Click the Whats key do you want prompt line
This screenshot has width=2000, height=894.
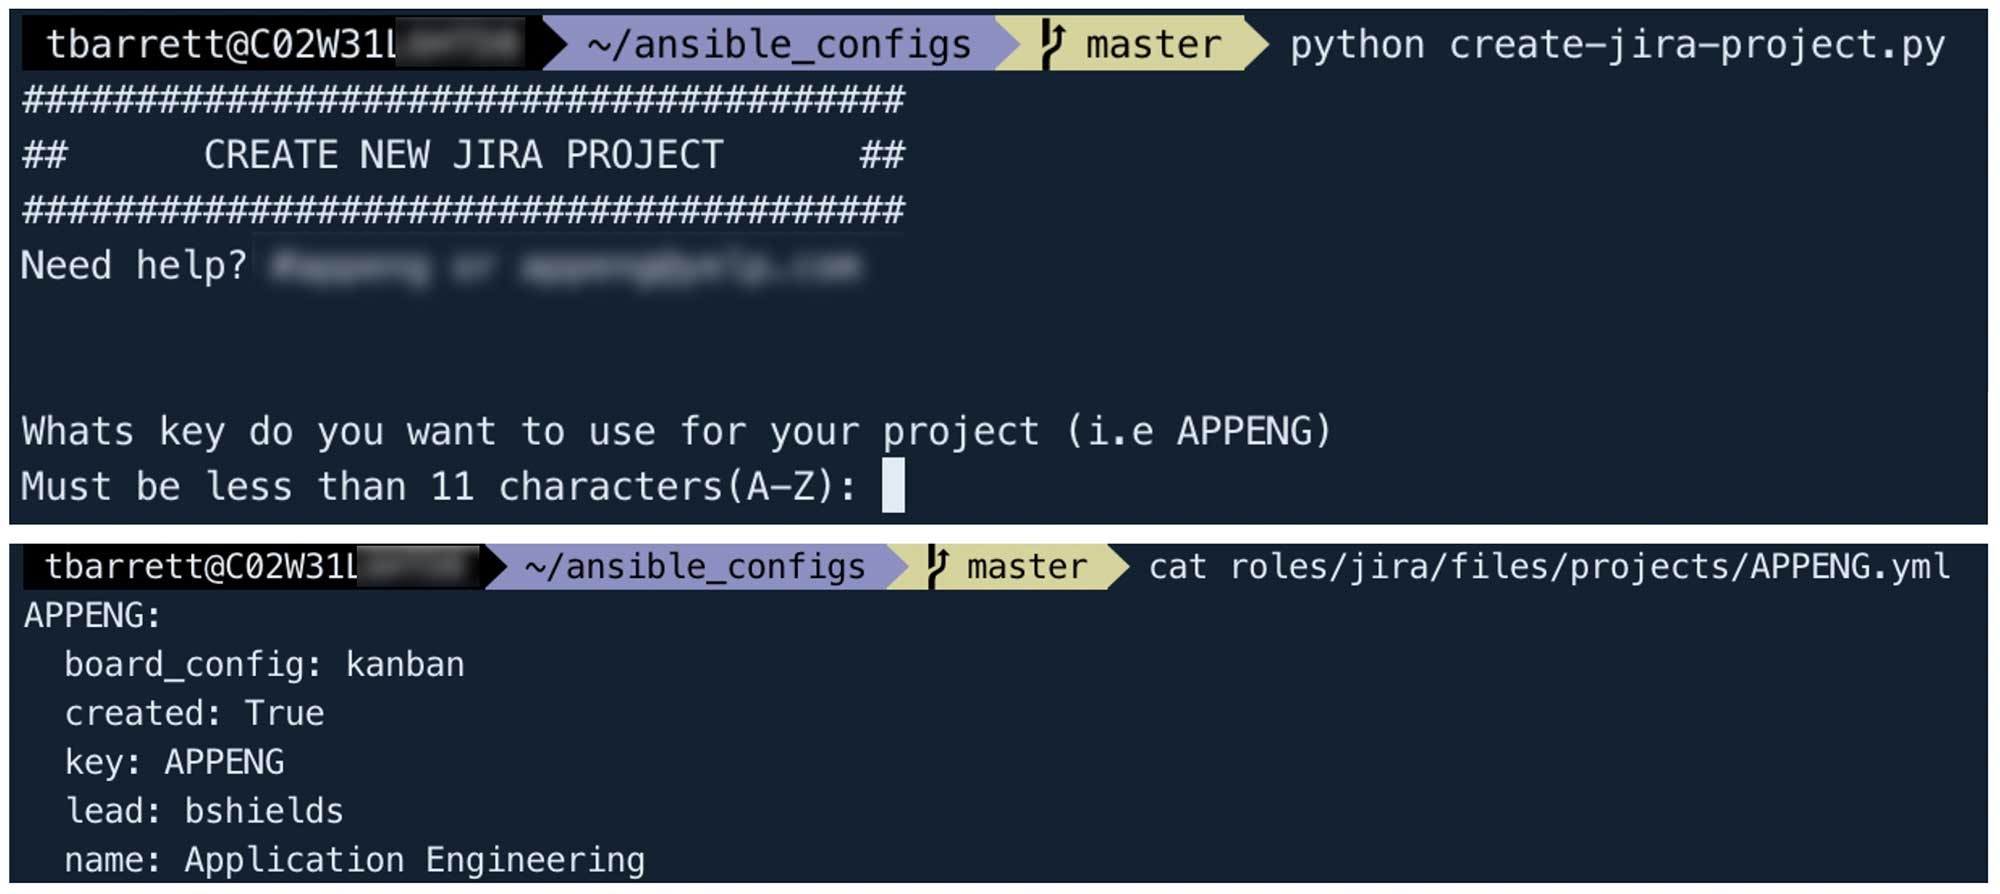pos(676,431)
